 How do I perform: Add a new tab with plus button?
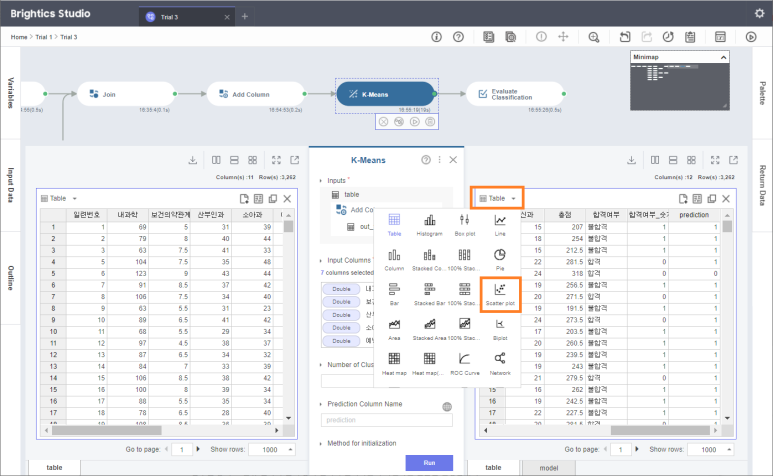(x=245, y=17)
